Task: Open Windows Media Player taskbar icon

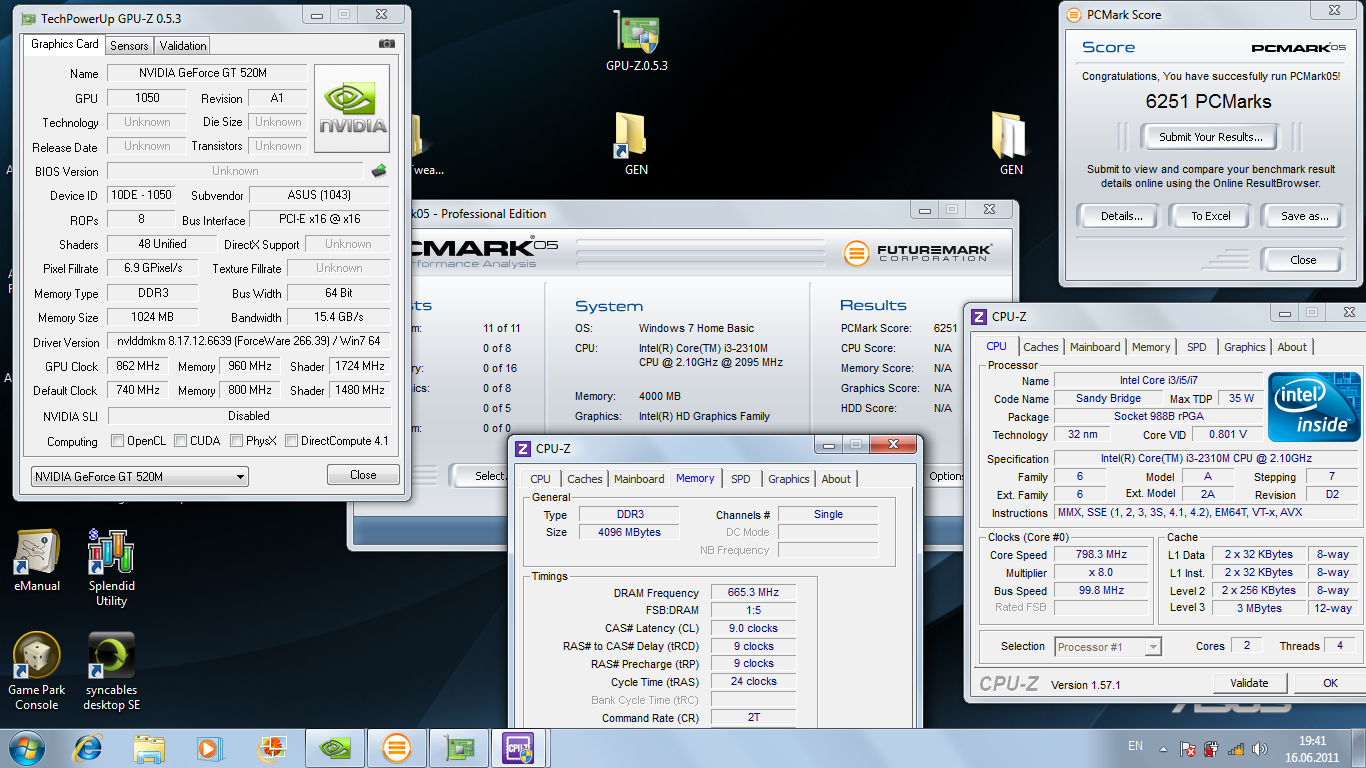Action: tap(208, 748)
